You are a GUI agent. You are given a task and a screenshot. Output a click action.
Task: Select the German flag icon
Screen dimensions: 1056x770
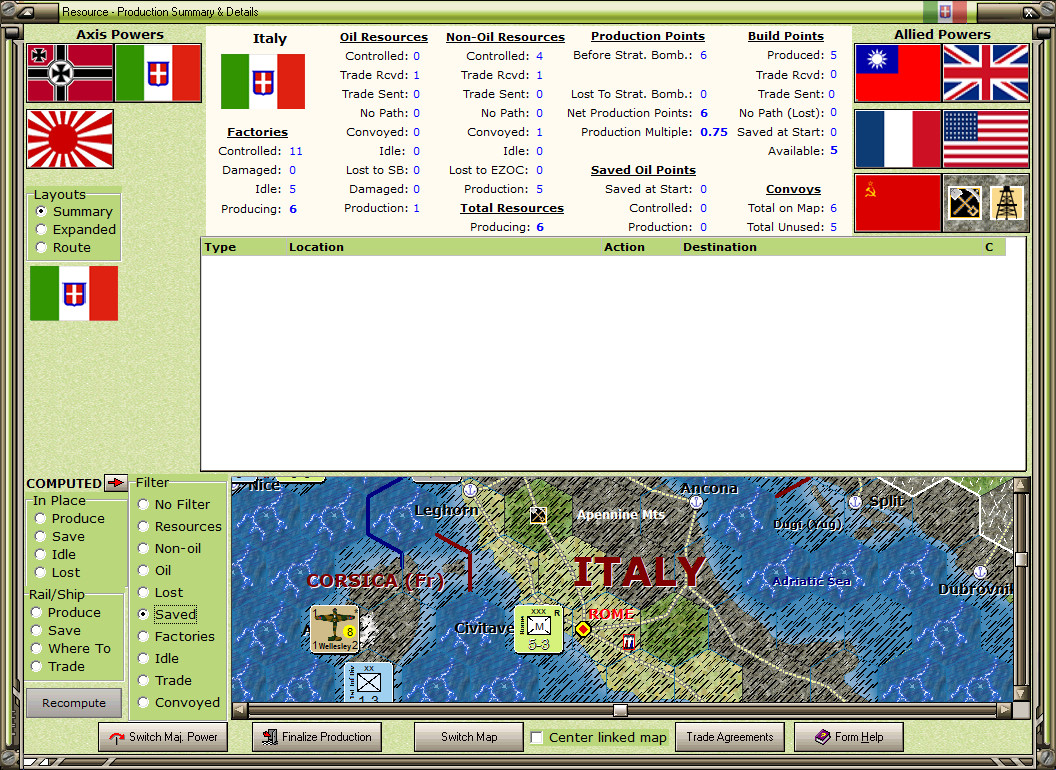click(x=69, y=74)
